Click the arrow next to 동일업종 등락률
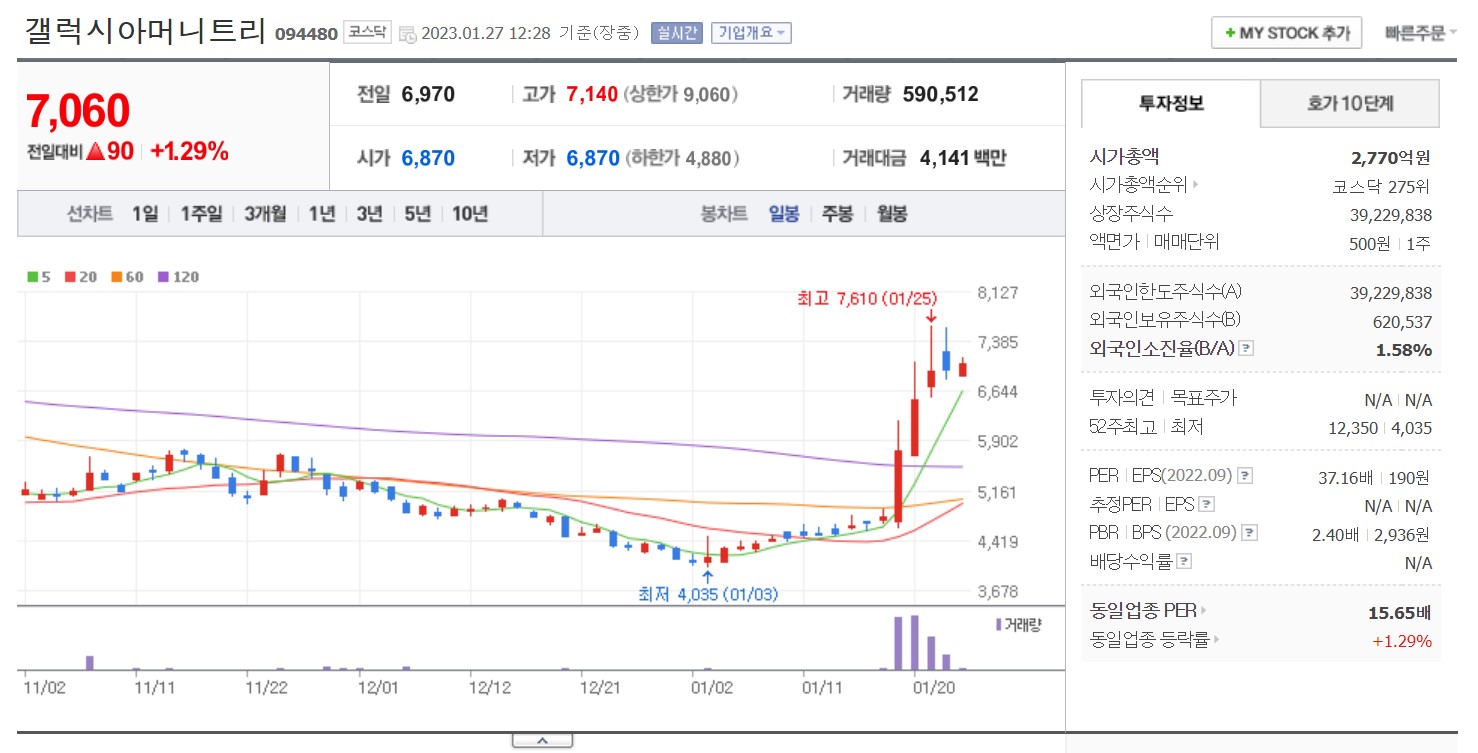Image resolution: width=1478 pixels, height=753 pixels. (x=1217, y=638)
